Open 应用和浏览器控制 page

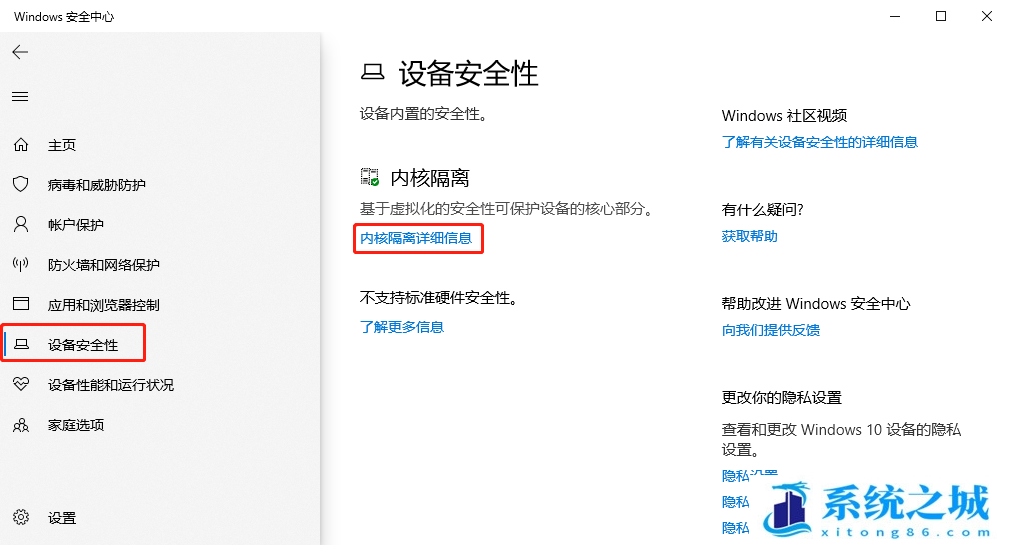pyautogui.click(x=104, y=305)
